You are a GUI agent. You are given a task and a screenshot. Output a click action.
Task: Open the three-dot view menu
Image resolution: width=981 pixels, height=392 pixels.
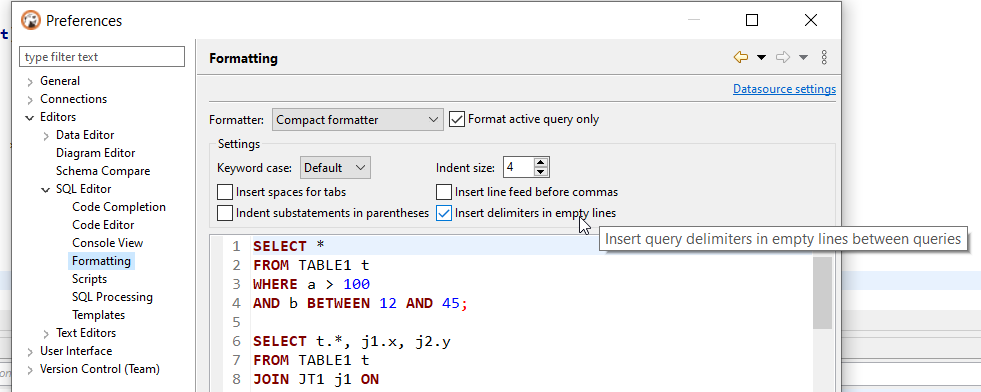(824, 58)
